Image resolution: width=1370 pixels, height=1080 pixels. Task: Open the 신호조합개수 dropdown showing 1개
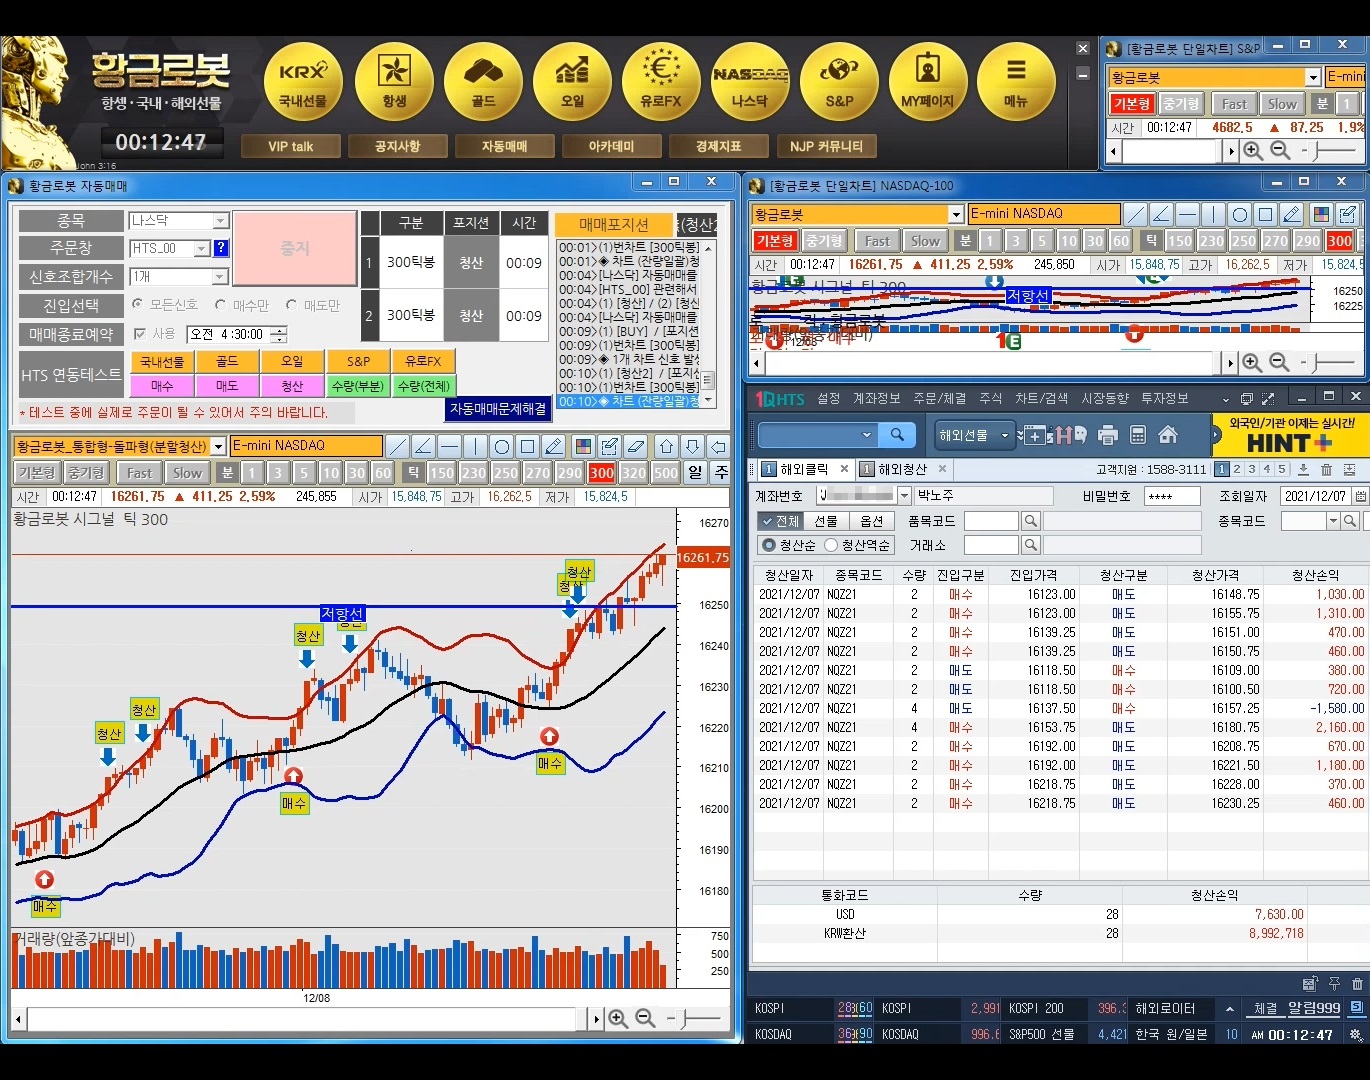221,276
